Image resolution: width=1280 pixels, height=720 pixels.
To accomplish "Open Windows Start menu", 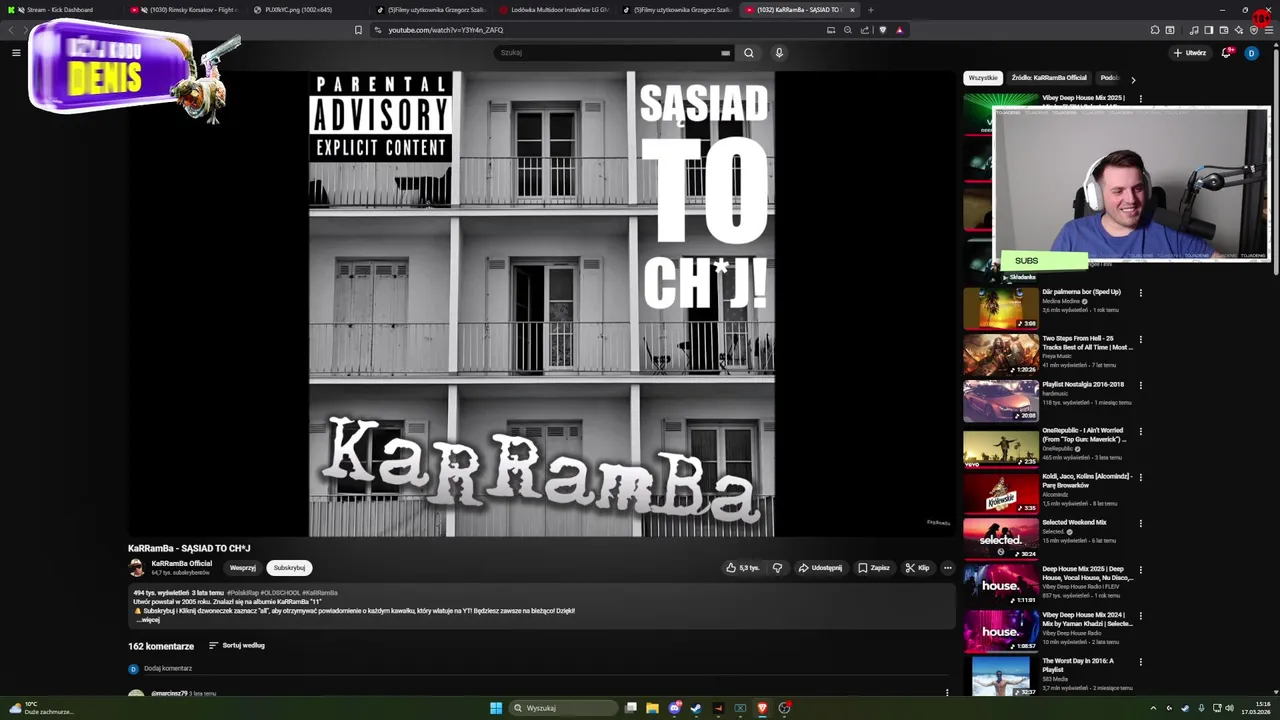I will (x=496, y=708).
